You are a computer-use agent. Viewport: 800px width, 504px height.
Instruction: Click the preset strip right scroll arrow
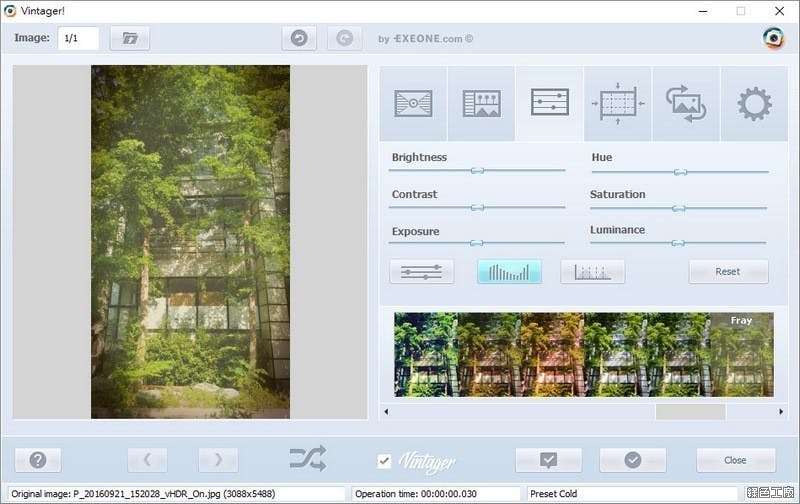(x=781, y=412)
